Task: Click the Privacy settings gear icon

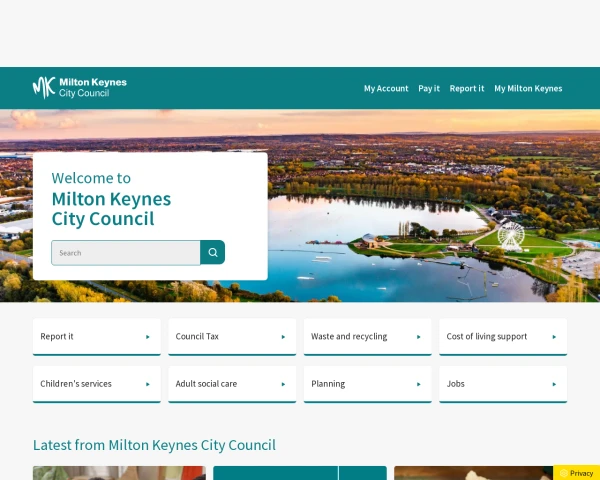Action: pos(564,473)
